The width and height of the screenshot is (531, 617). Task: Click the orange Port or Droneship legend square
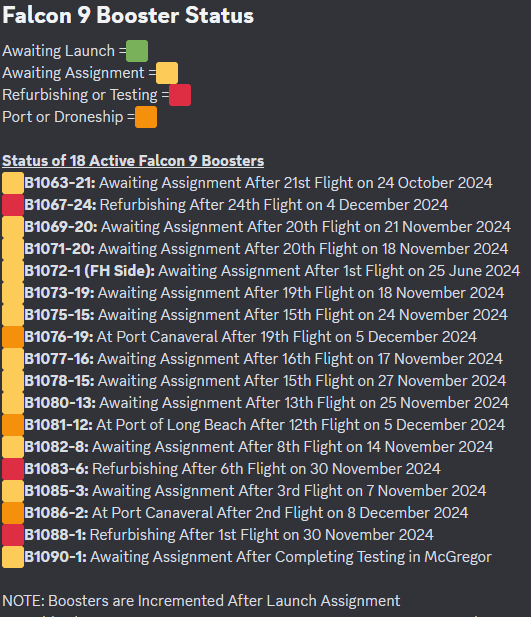point(146,117)
